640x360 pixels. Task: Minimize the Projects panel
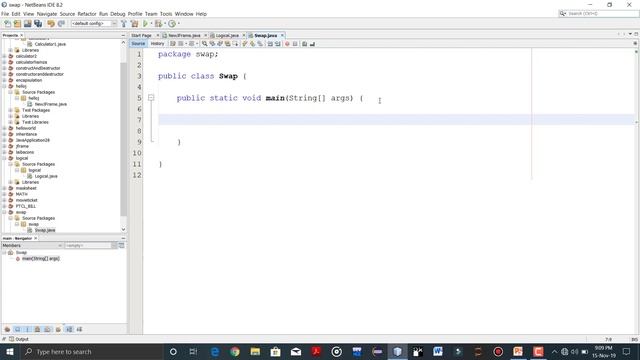(x=123, y=36)
